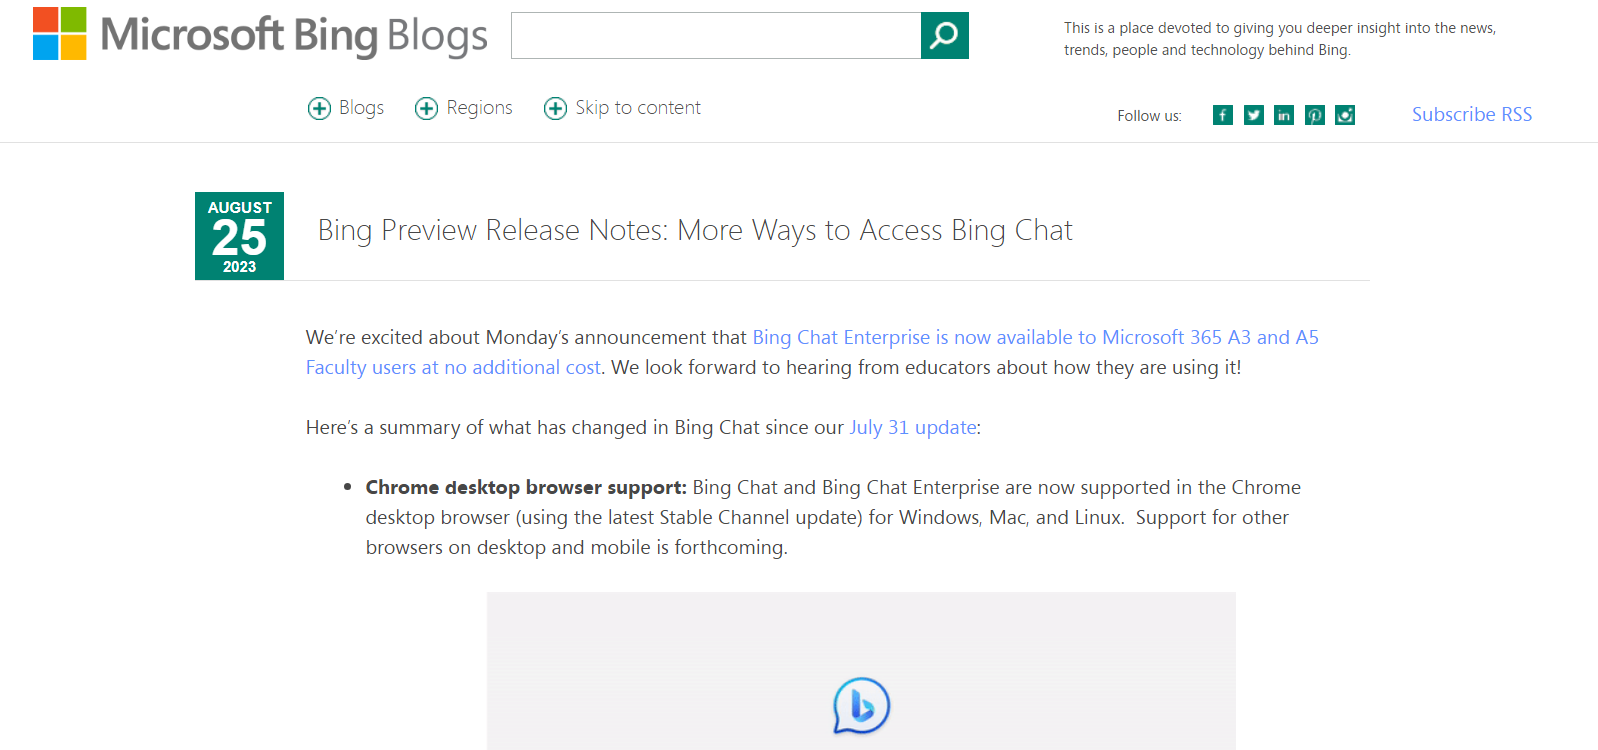The image size is (1598, 750).
Task: Expand the Regions menu
Action: [479, 108]
